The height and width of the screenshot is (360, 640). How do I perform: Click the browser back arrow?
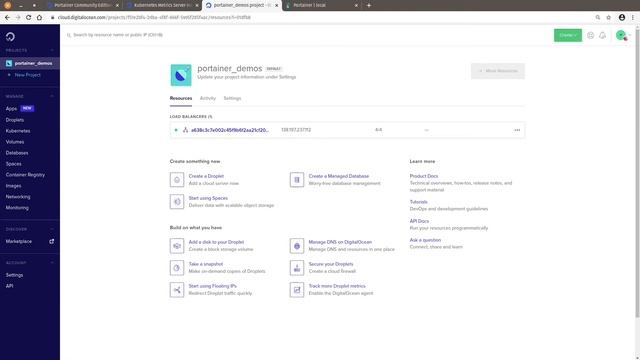(7, 18)
